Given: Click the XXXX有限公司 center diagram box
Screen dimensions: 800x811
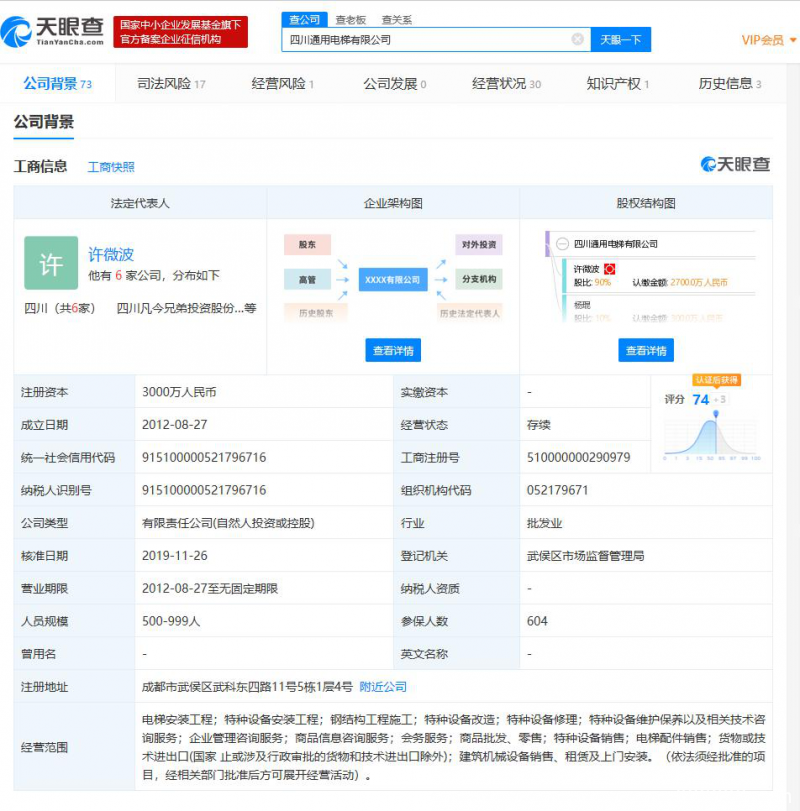Looking at the screenshot, I should (393, 279).
